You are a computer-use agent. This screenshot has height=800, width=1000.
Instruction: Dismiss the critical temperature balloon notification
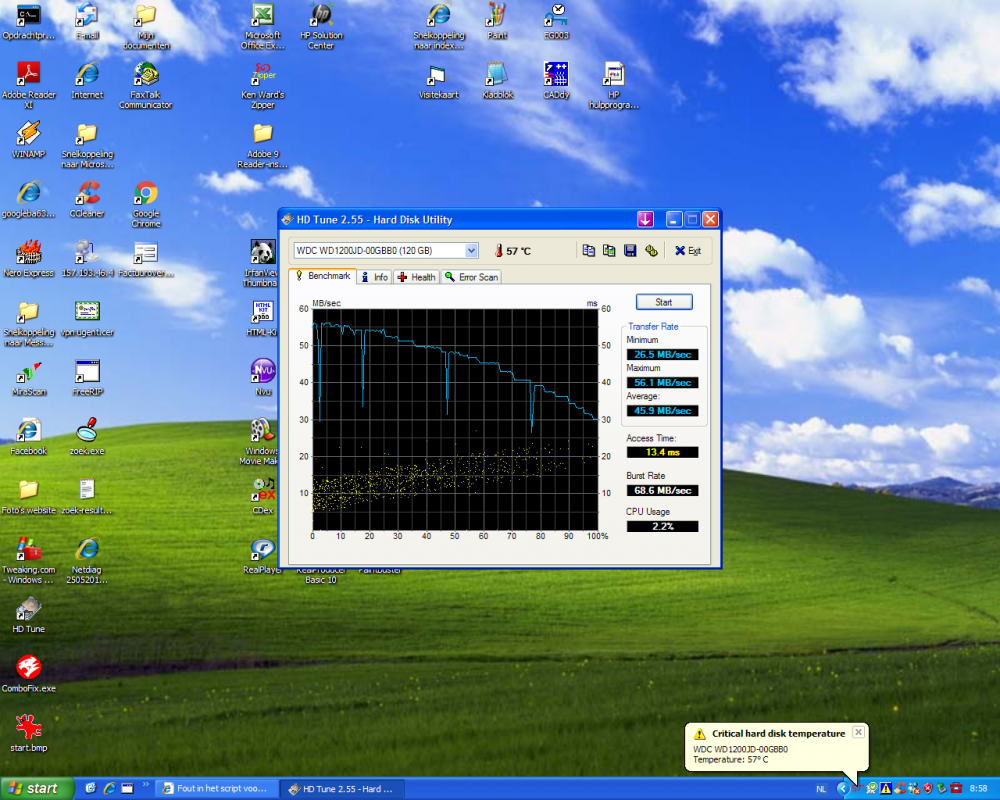click(857, 733)
